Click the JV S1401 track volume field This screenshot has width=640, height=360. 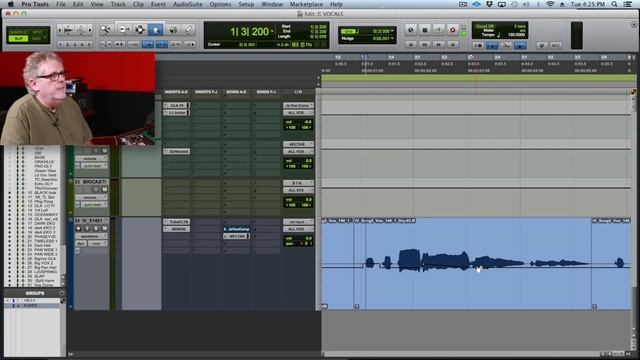(298, 238)
